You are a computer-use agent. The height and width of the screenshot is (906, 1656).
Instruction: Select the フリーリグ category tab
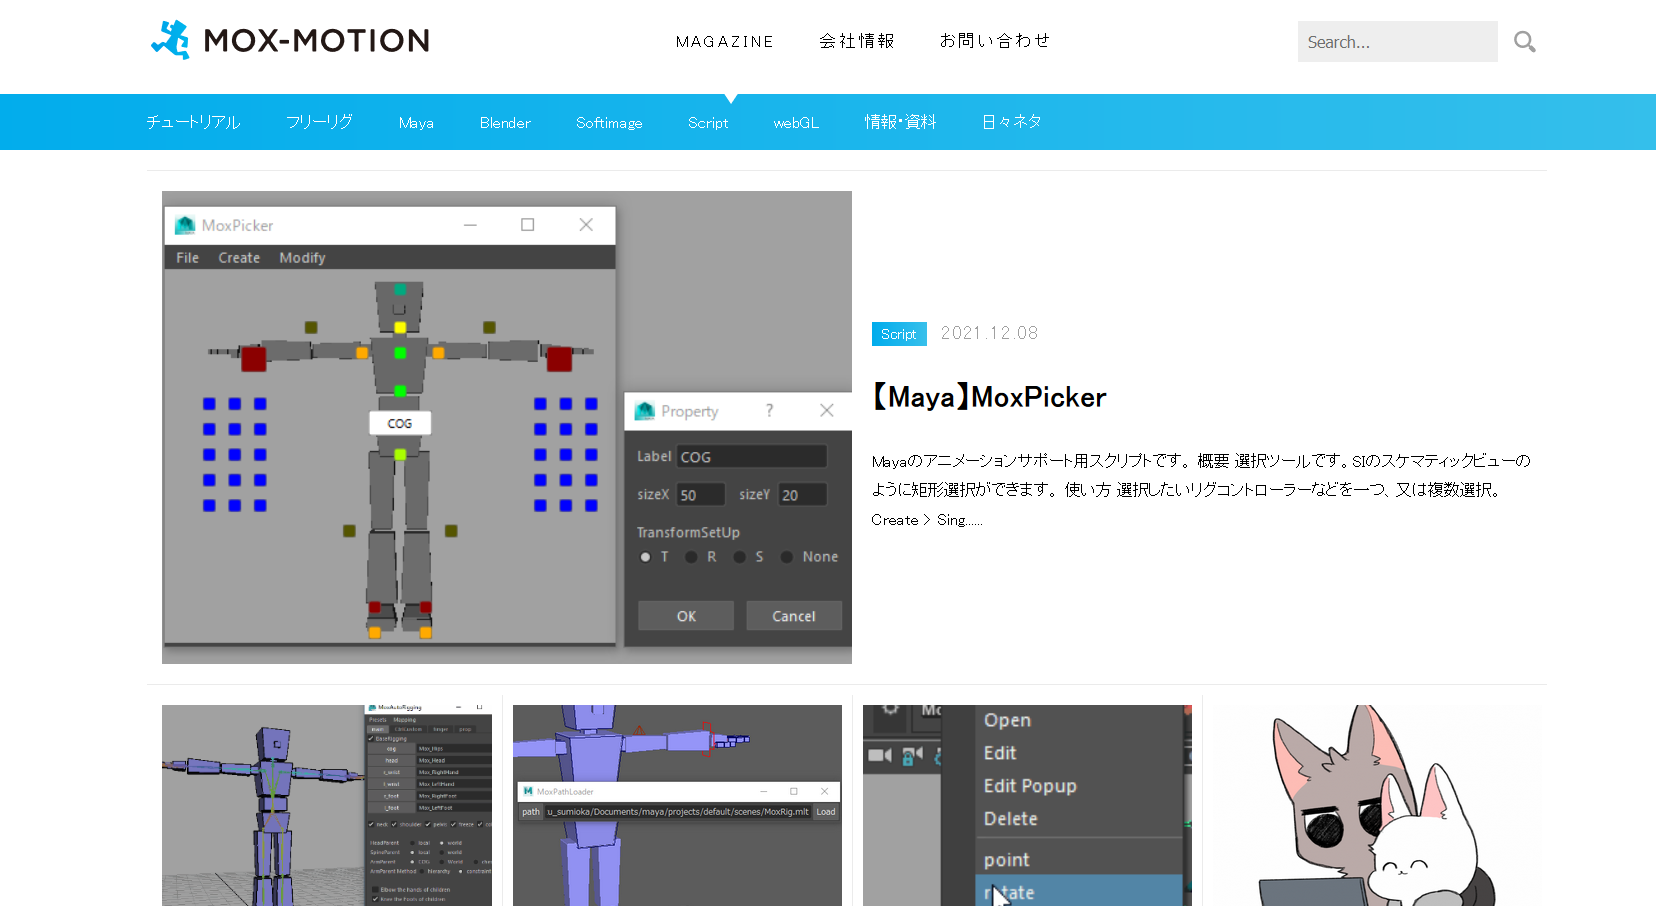pos(319,122)
